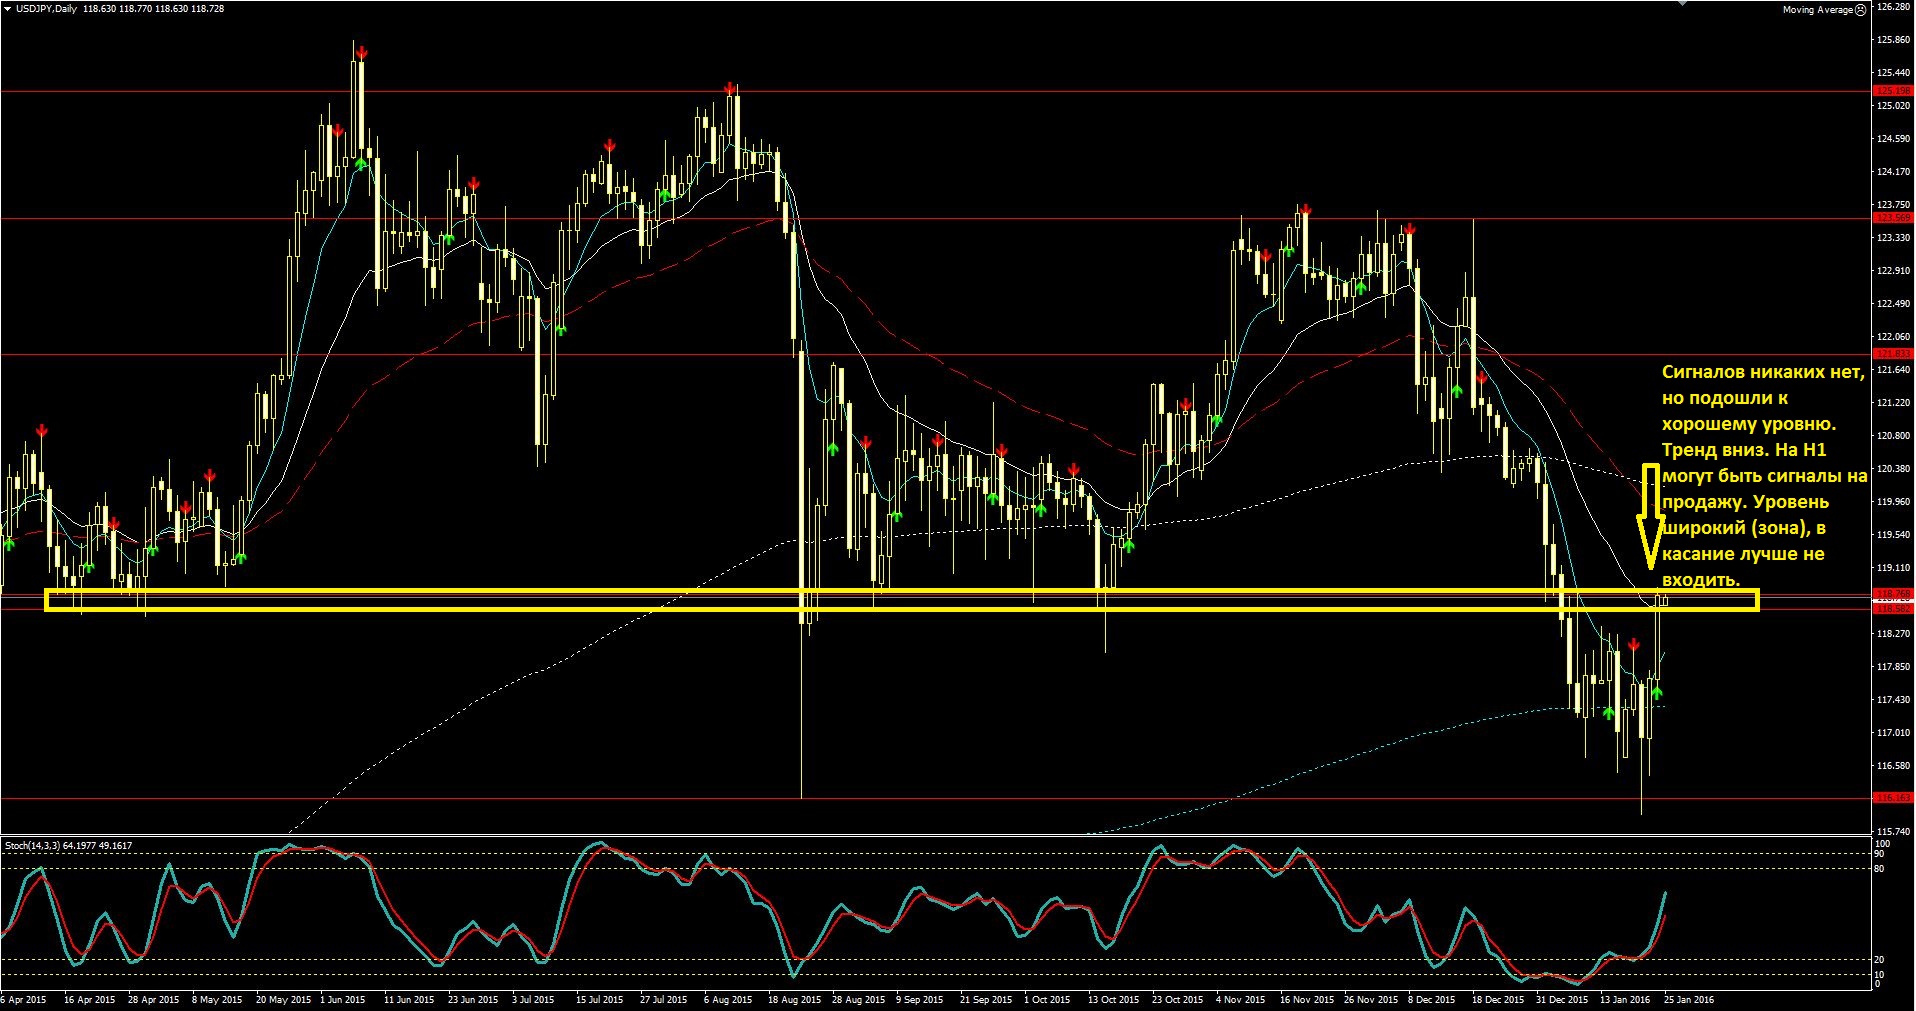This screenshot has width=1916, height=1011.
Task: Click price scale value 117.430
Action: 1894,700
